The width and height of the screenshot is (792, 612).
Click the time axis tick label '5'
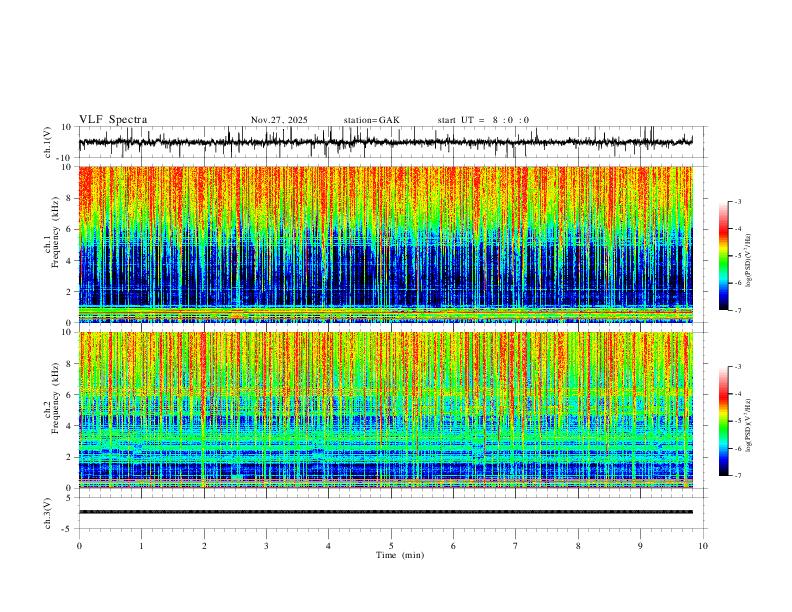tap(391, 546)
